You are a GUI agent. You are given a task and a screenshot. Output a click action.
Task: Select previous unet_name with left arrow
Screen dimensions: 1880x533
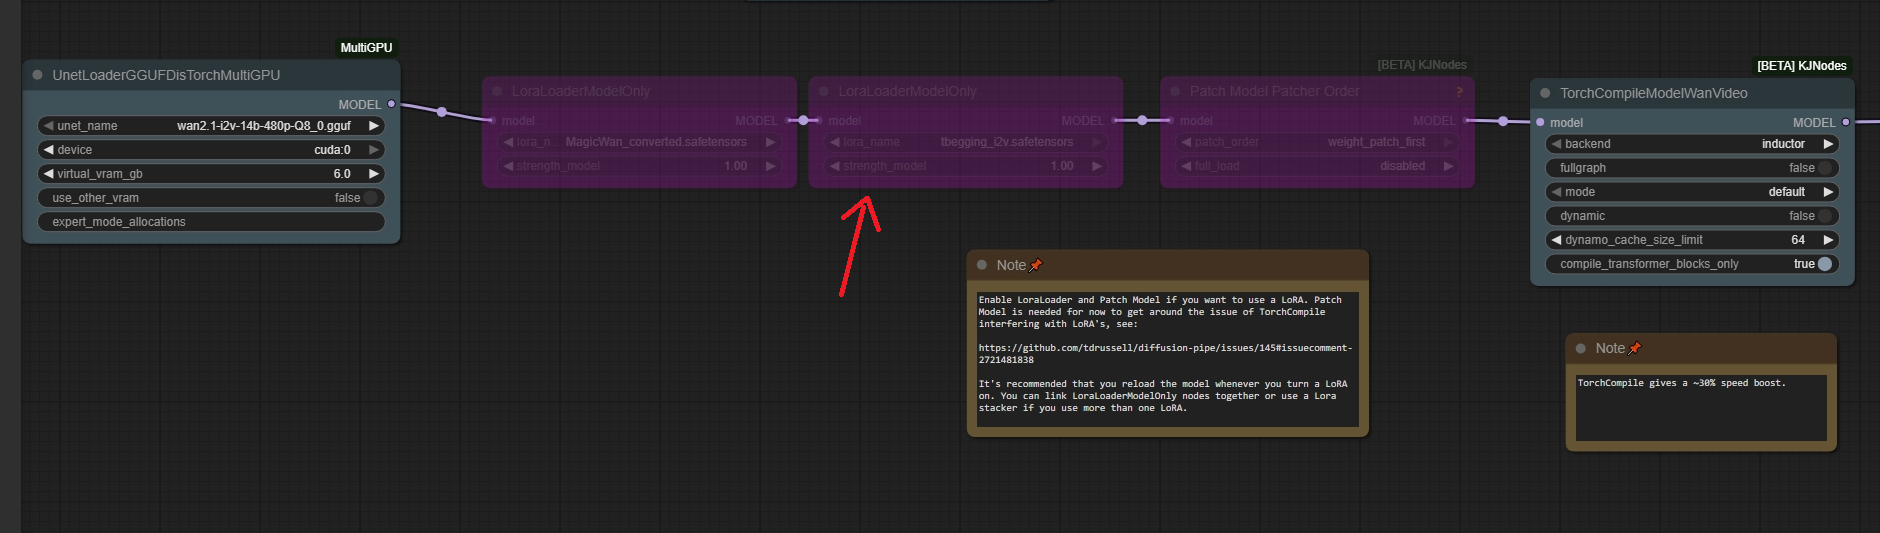pos(47,126)
